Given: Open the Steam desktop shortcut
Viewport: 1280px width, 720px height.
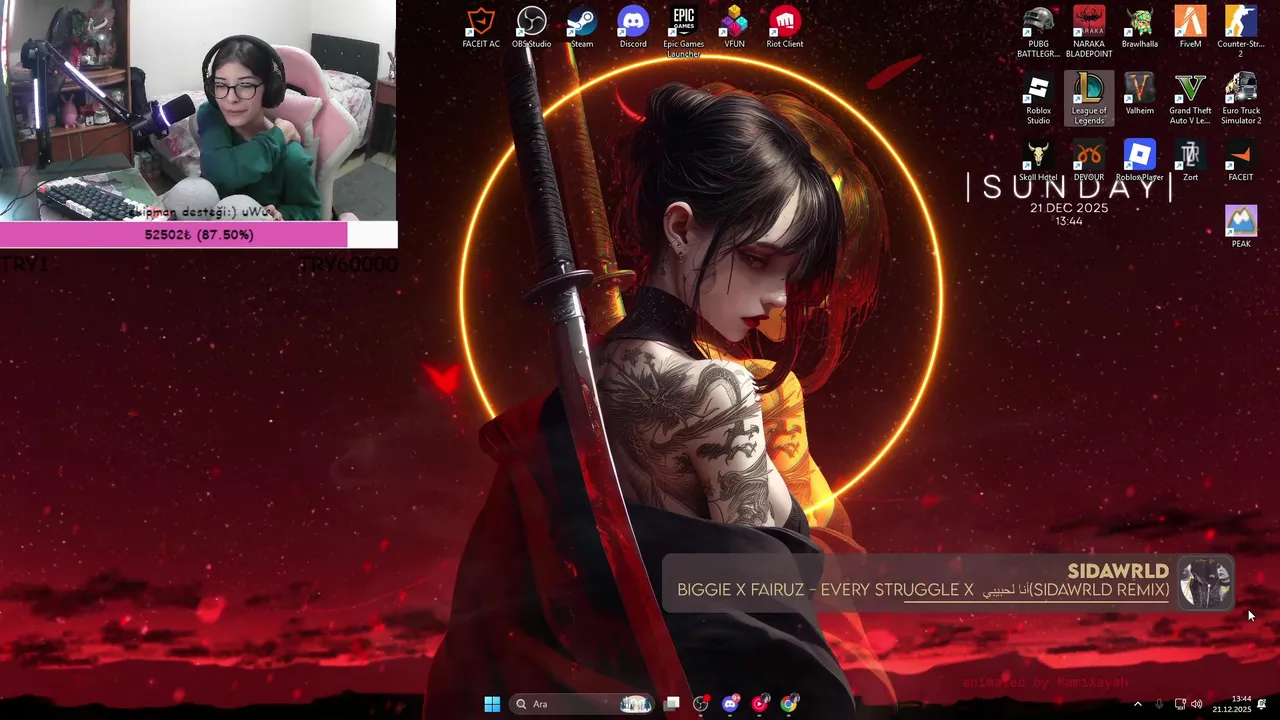Looking at the screenshot, I should 582,27.
